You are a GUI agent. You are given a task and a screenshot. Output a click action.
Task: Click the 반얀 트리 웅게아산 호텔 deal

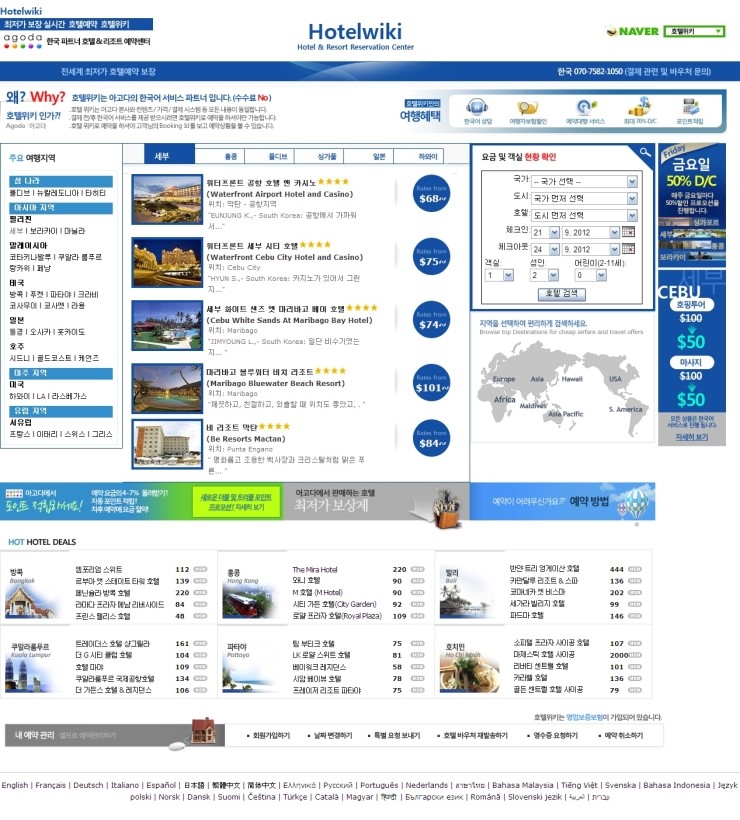tap(544, 568)
